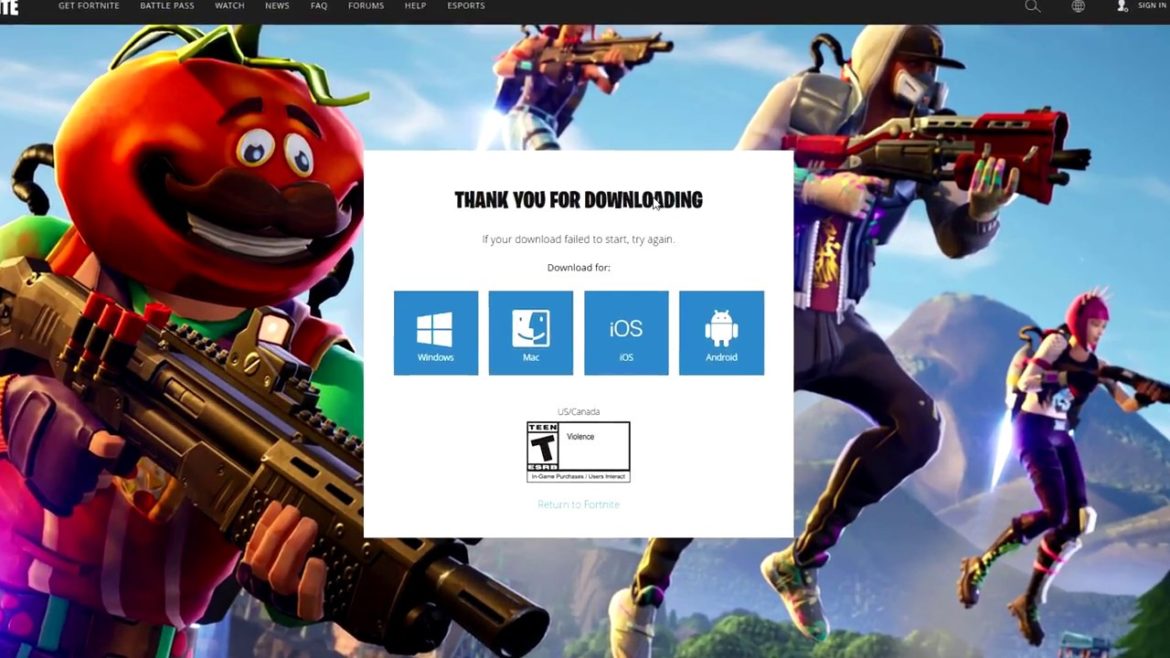Click the user profile icon
This screenshot has height=658, width=1170.
[x=1122, y=6]
